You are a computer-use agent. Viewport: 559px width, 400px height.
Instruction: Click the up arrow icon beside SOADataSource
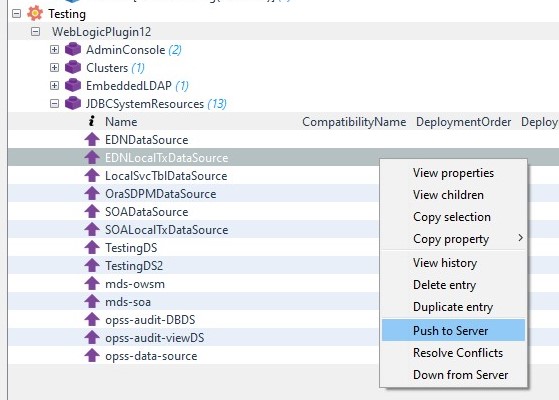point(92,211)
